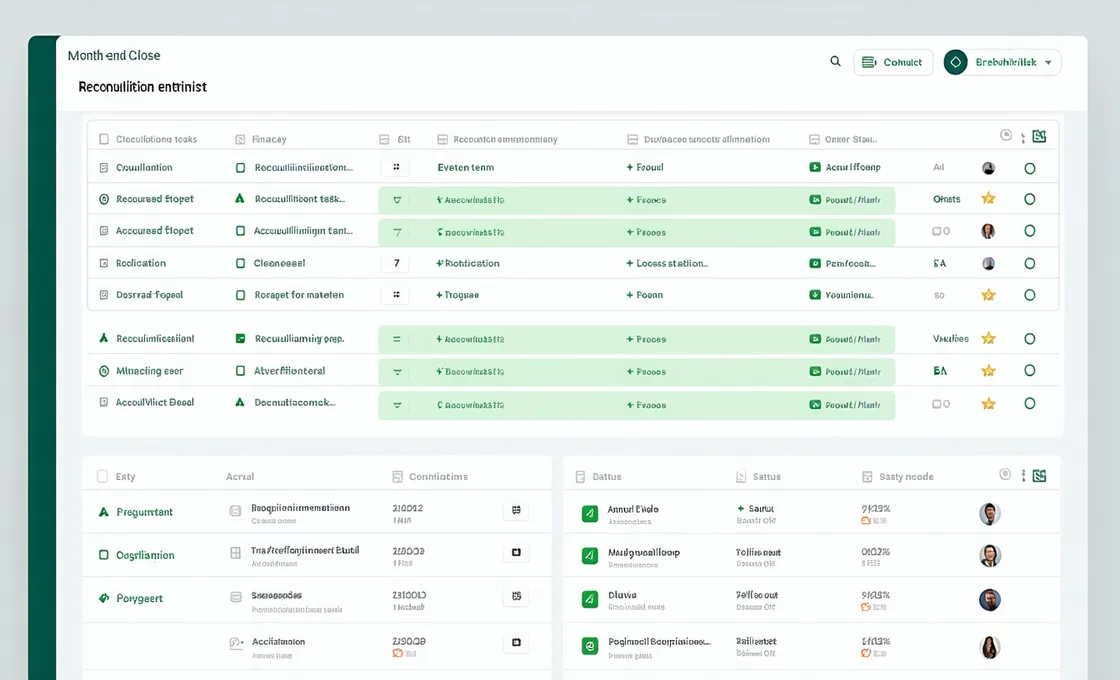The height and width of the screenshot is (680, 1120).
Task: Click the green grid icon above lower-right table
Action: [1039, 476]
